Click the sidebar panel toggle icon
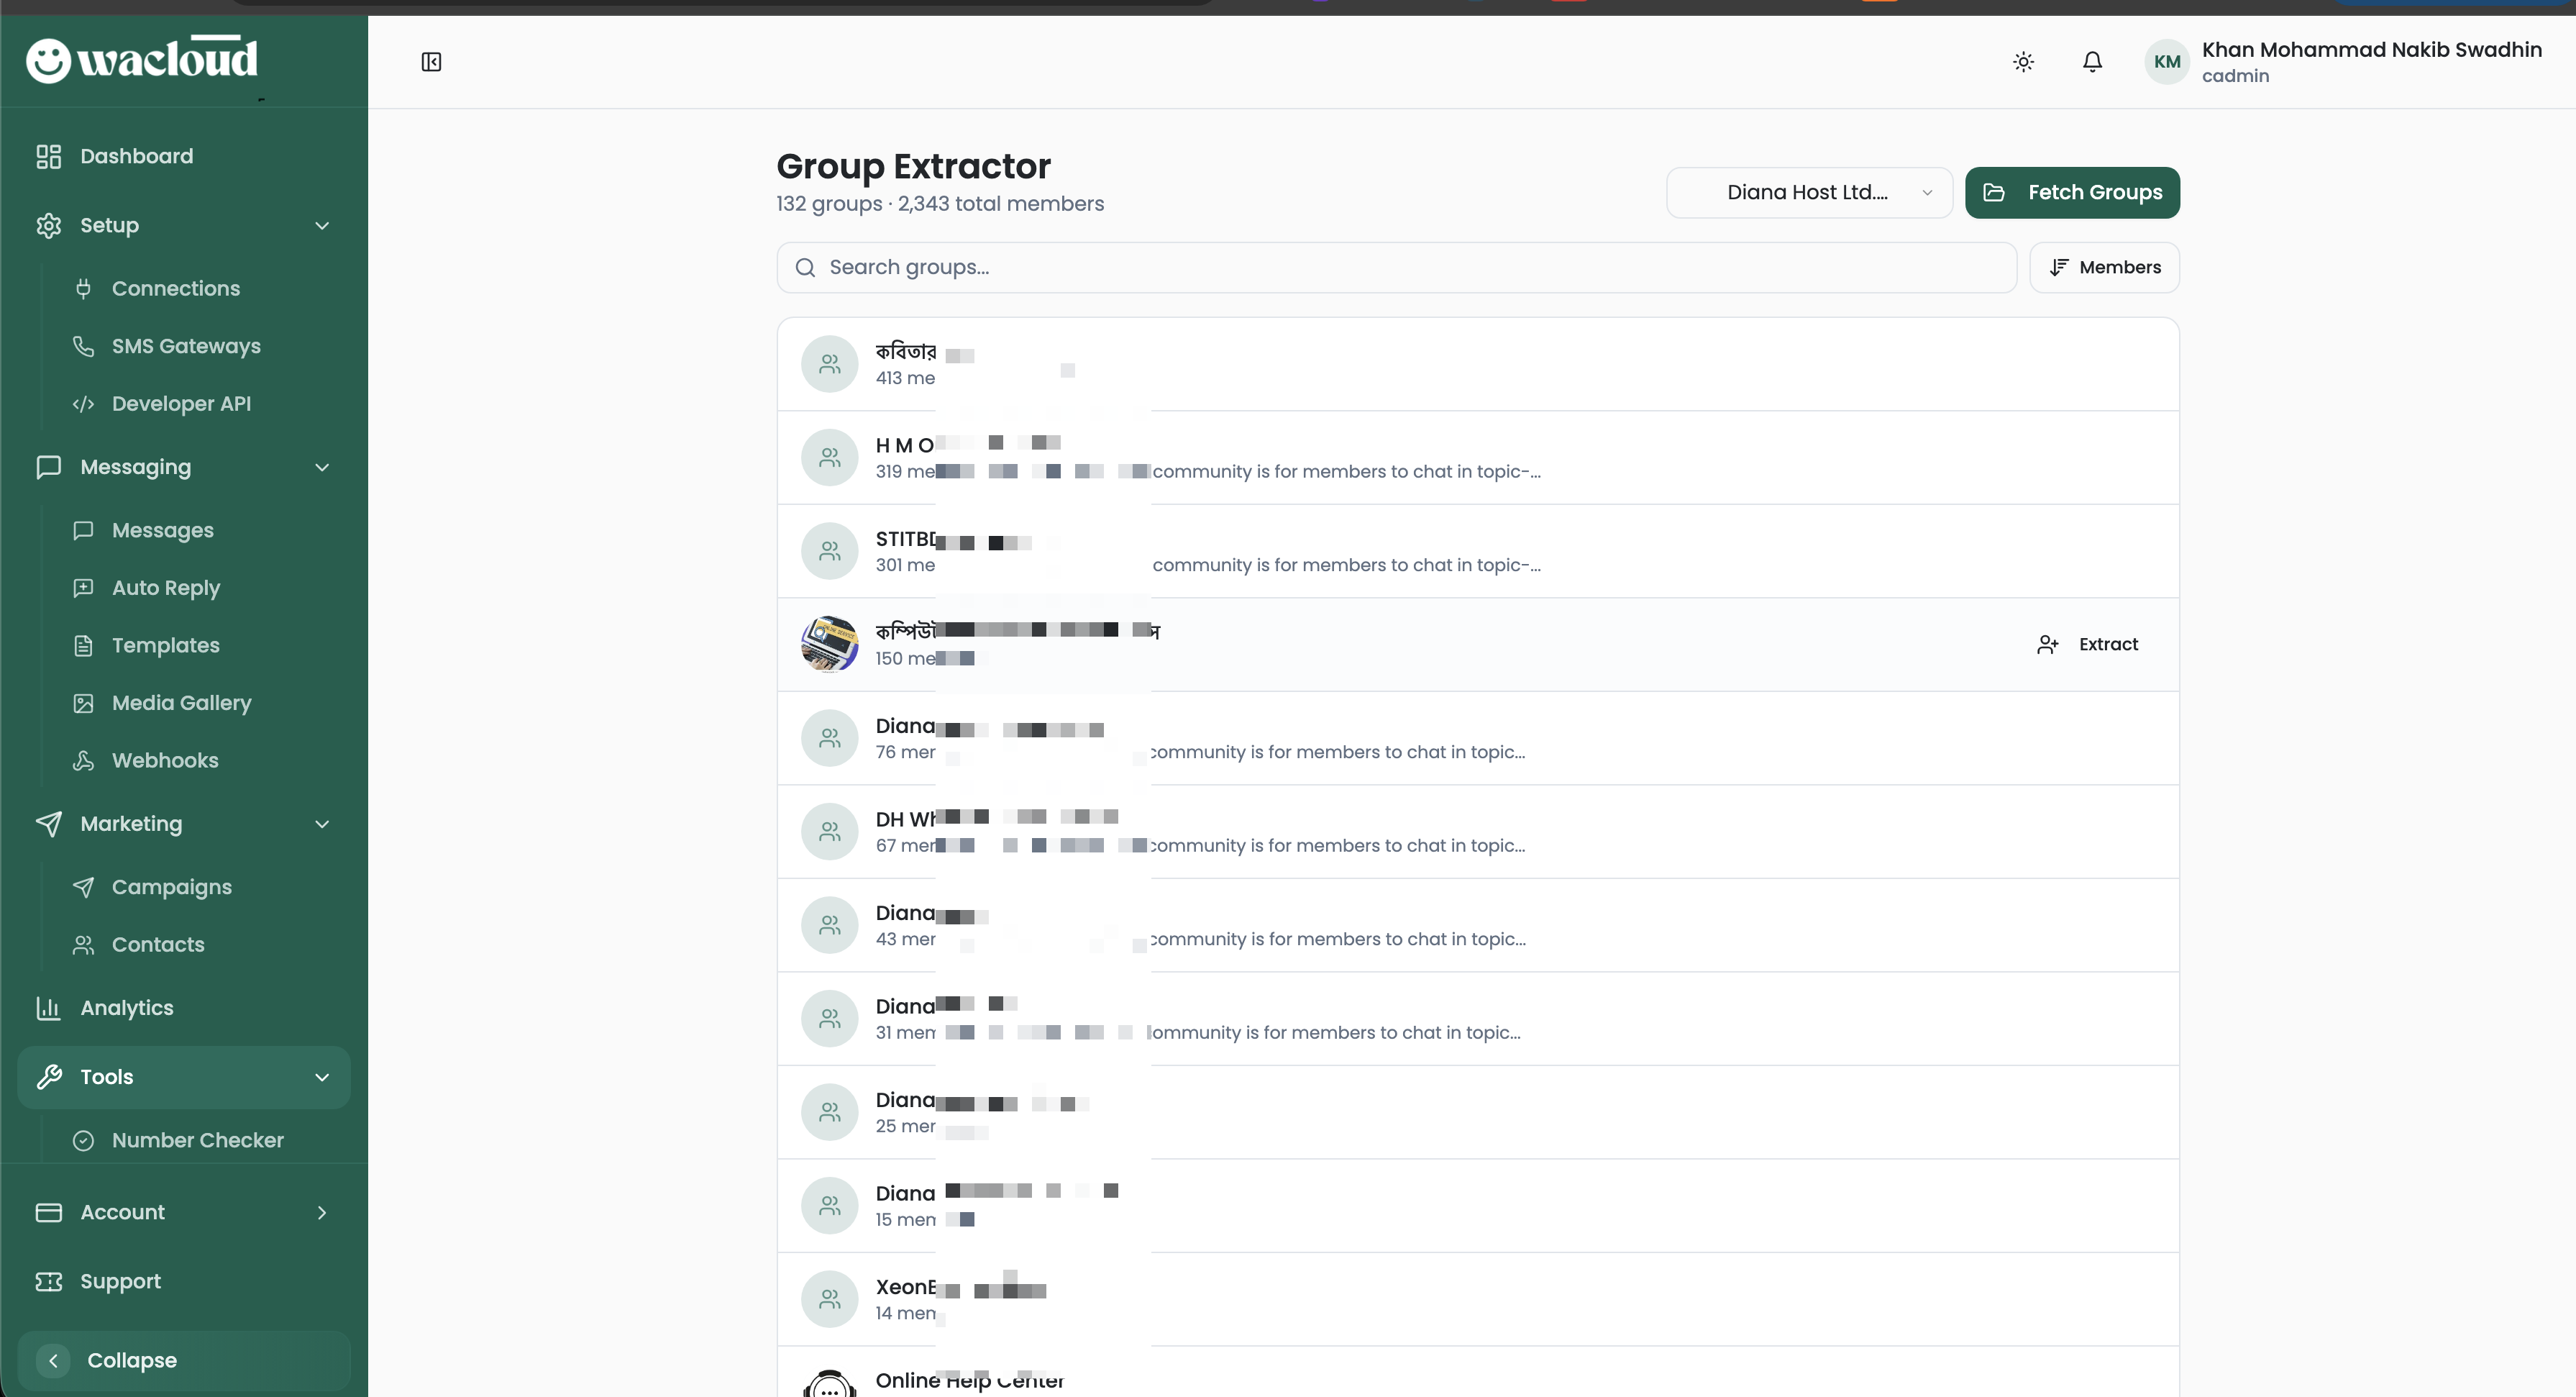Image resolution: width=2576 pixels, height=1397 pixels. [431, 62]
